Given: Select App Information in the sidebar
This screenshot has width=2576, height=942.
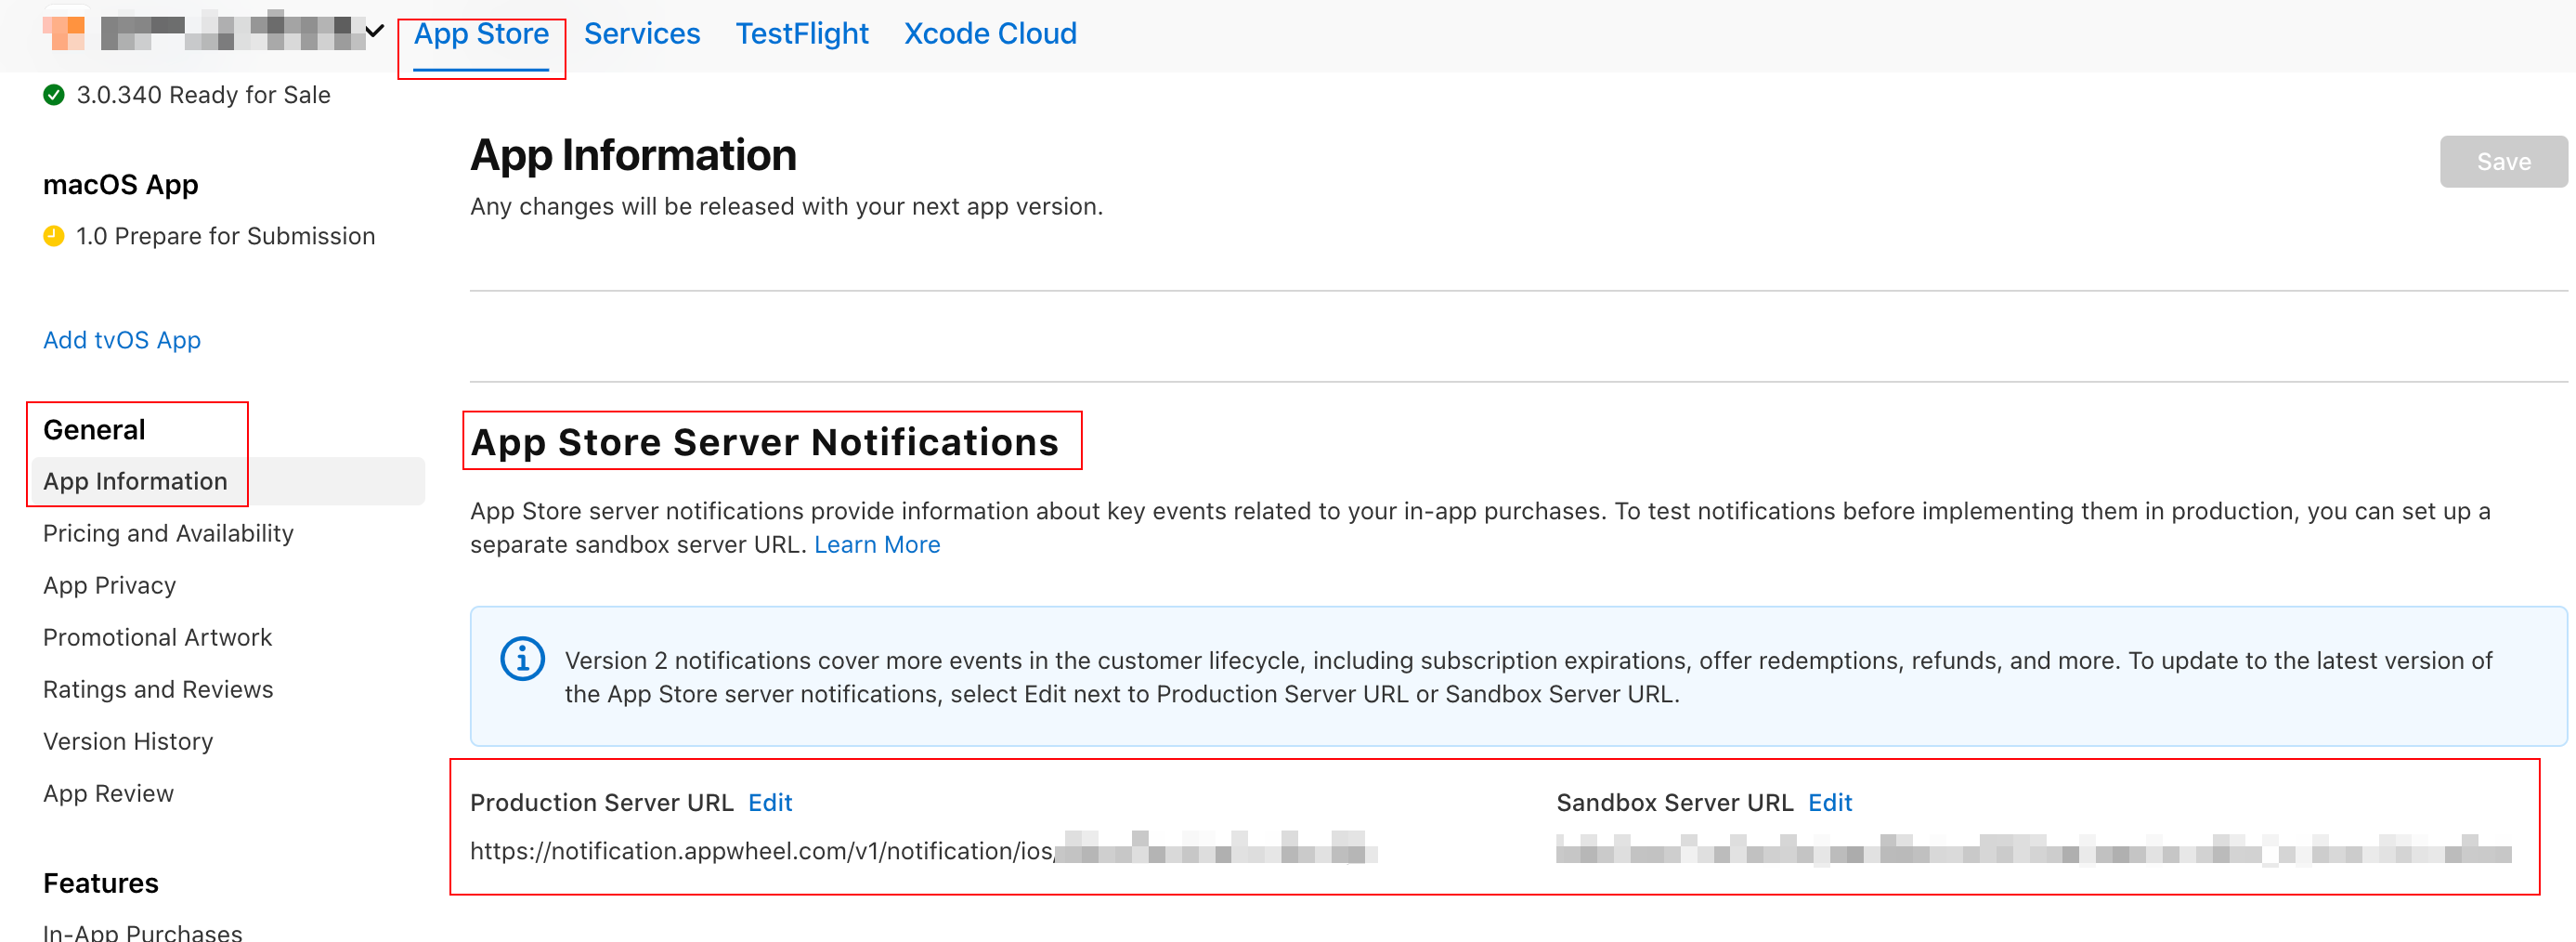Looking at the screenshot, I should (x=135, y=482).
